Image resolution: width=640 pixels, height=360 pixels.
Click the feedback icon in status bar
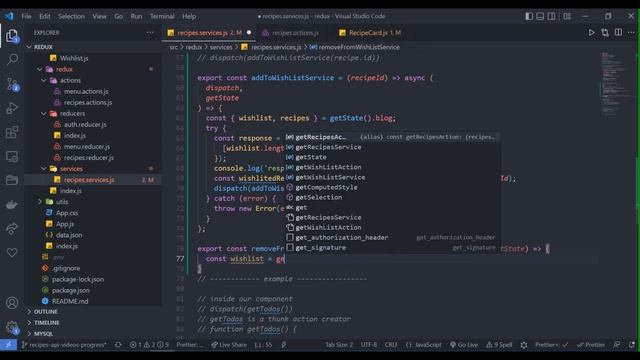617,345
